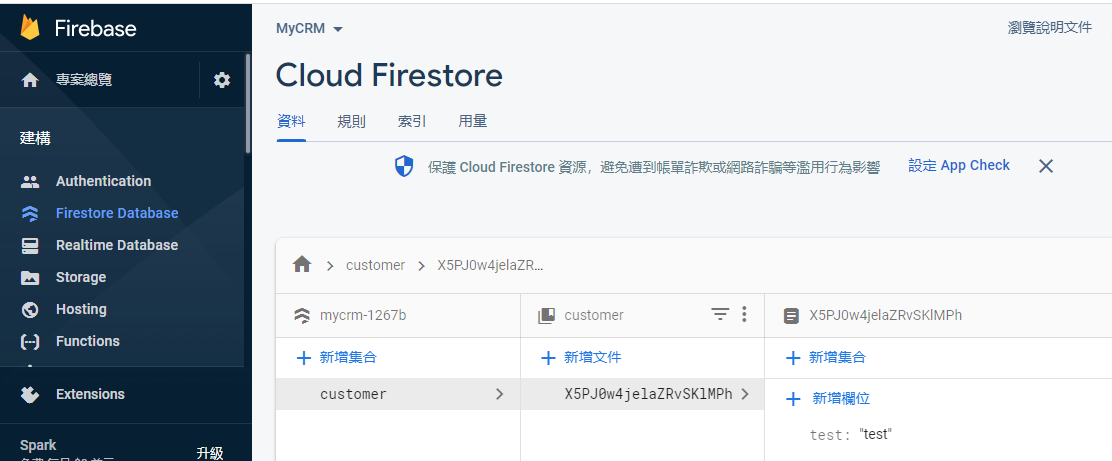Click 升級 to upgrade the plan
Image resolution: width=1112 pixels, height=461 pixels.
pos(210,453)
